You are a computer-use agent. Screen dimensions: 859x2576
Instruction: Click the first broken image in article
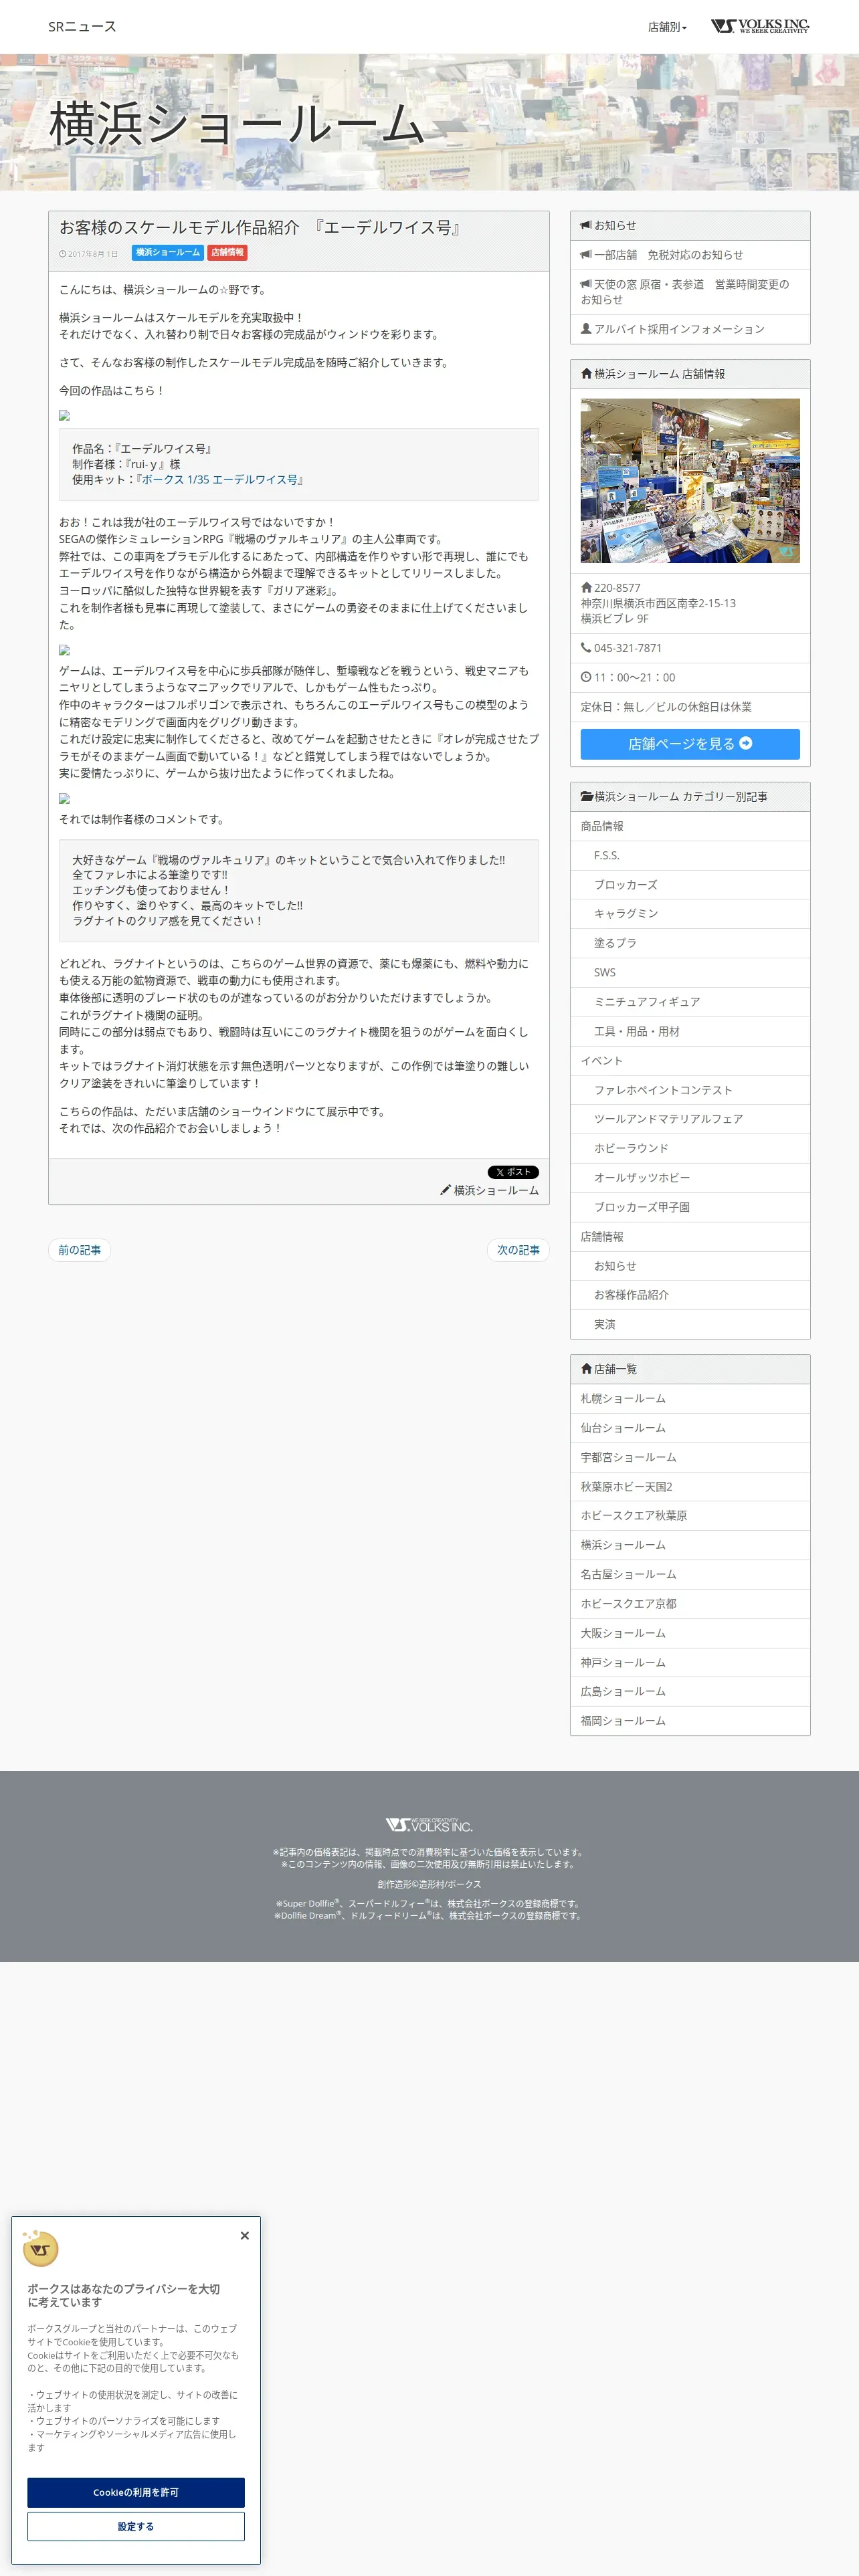coord(64,416)
